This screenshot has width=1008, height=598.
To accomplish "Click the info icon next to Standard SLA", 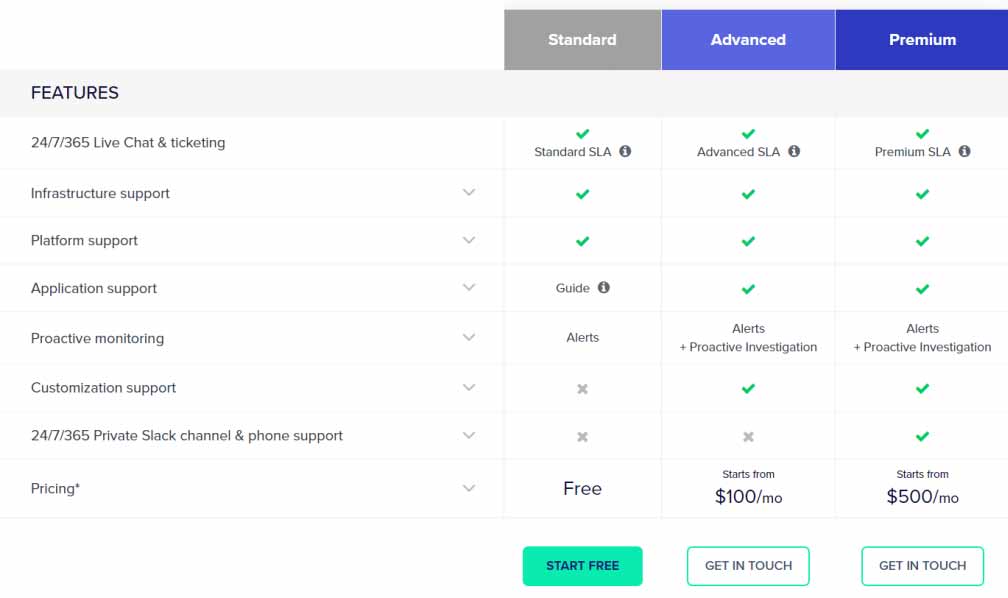I will (x=625, y=152).
